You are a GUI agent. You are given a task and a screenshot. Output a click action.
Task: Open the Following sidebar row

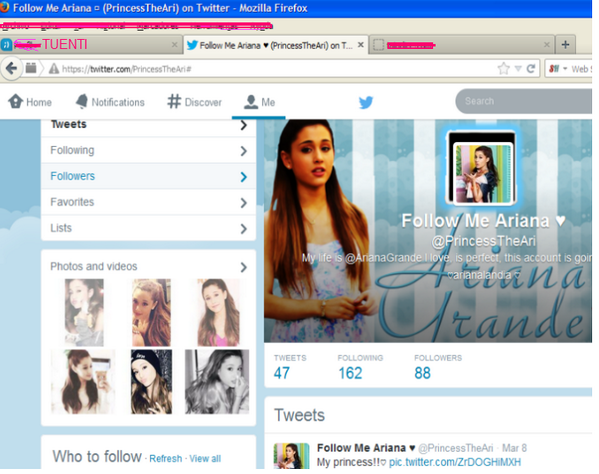pyautogui.click(x=149, y=150)
